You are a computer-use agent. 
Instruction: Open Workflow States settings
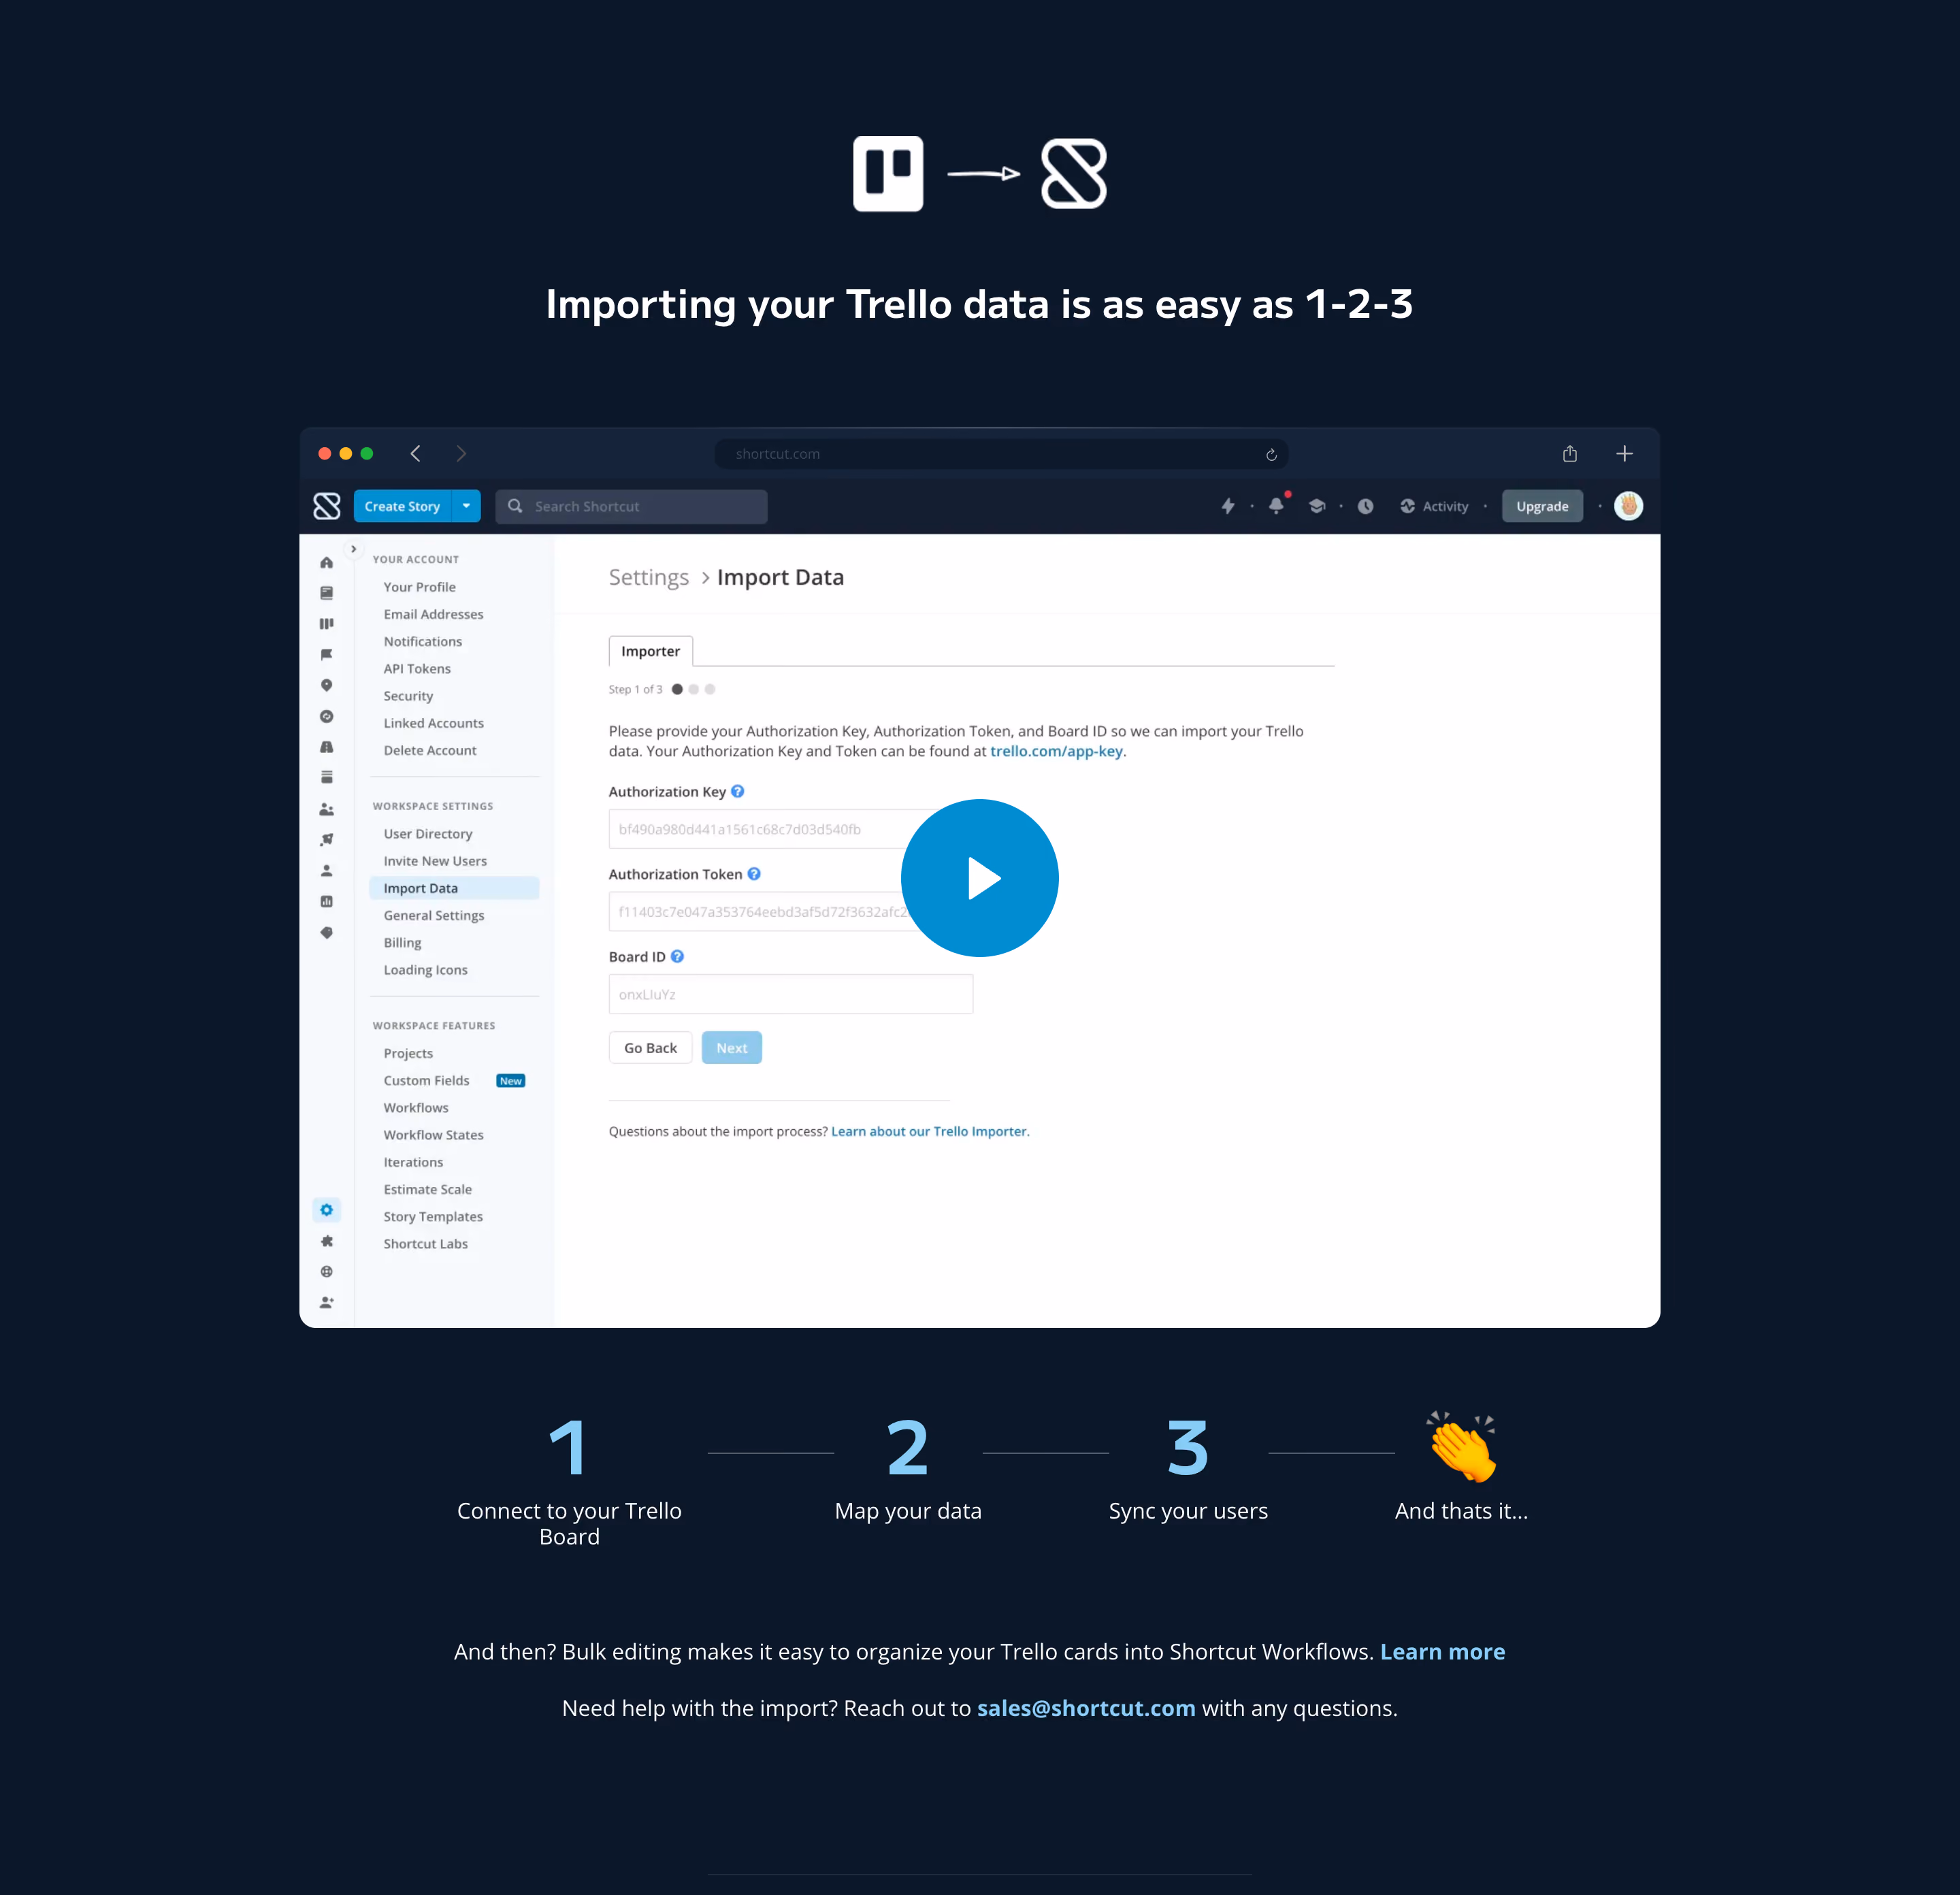433,1135
